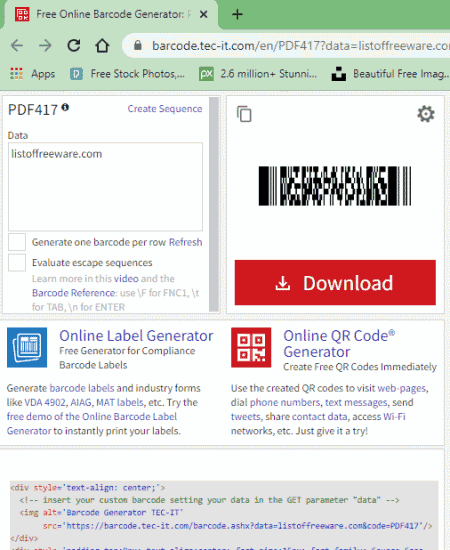Click the img src URL code line

[x=237, y=525]
